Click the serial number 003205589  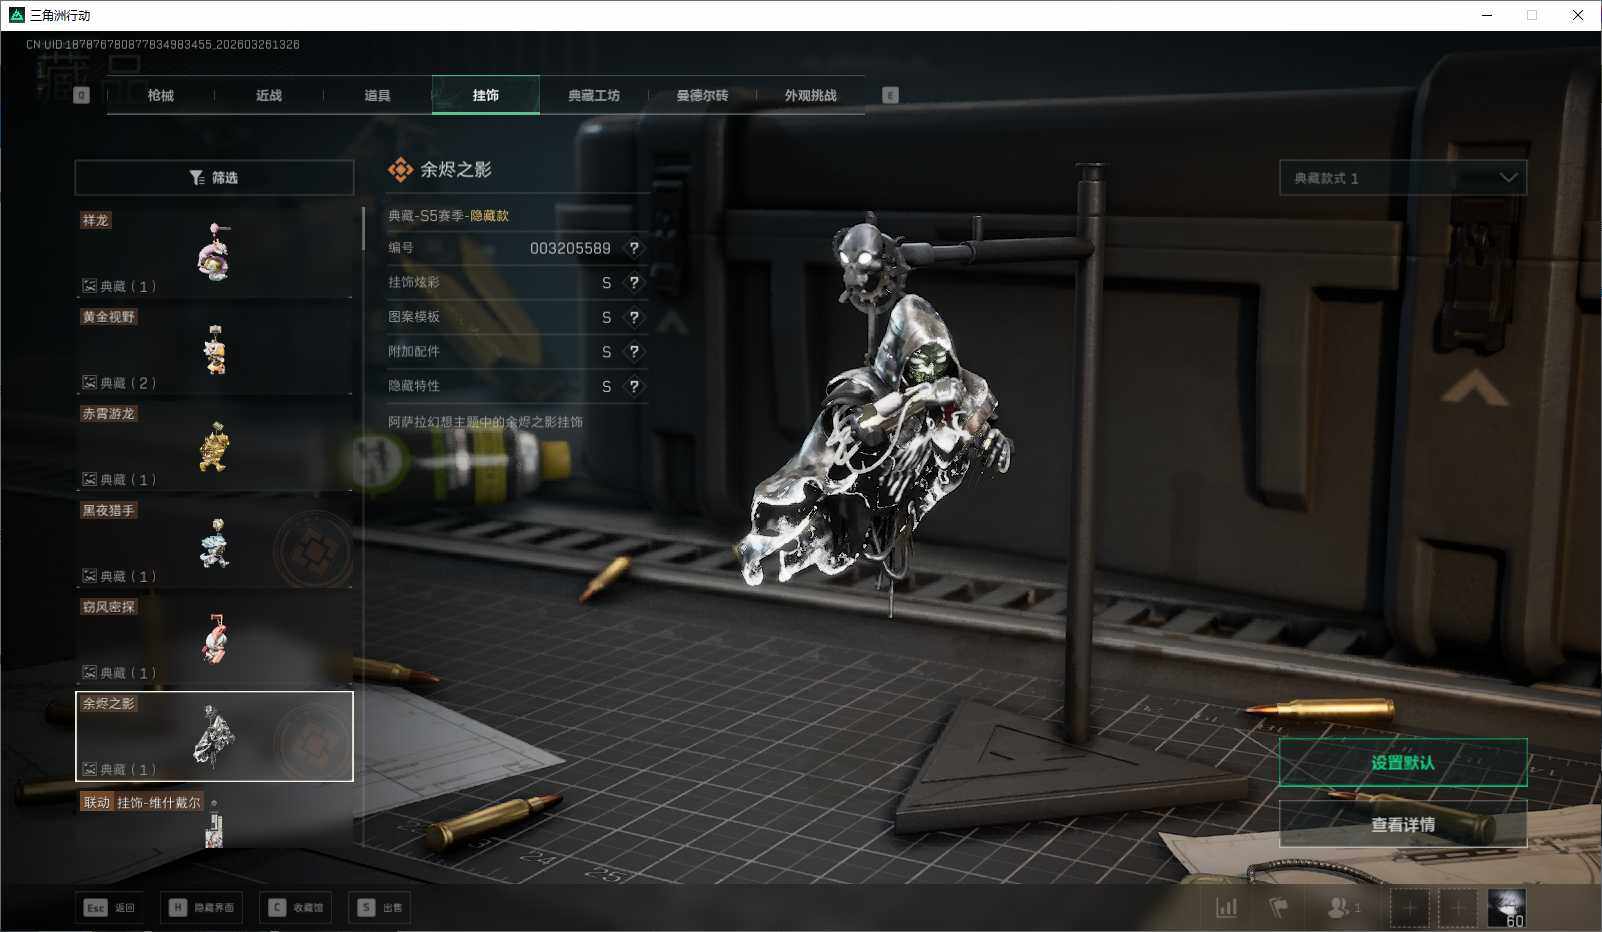570,248
